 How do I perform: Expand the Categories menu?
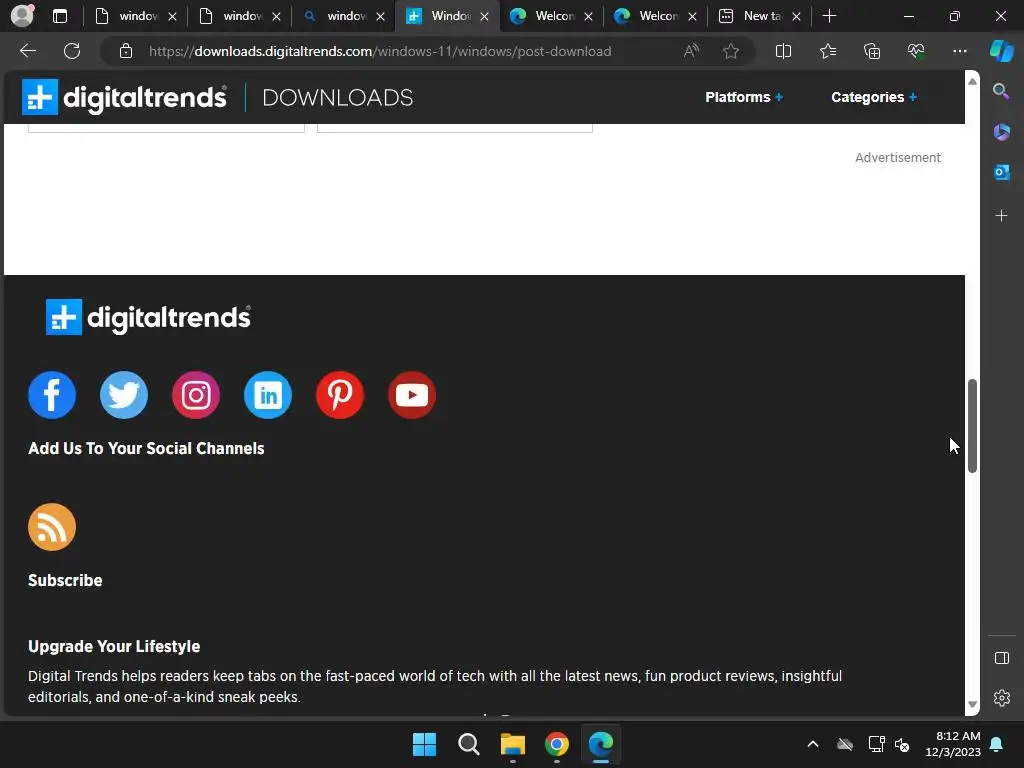pyautogui.click(x=874, y=97)
